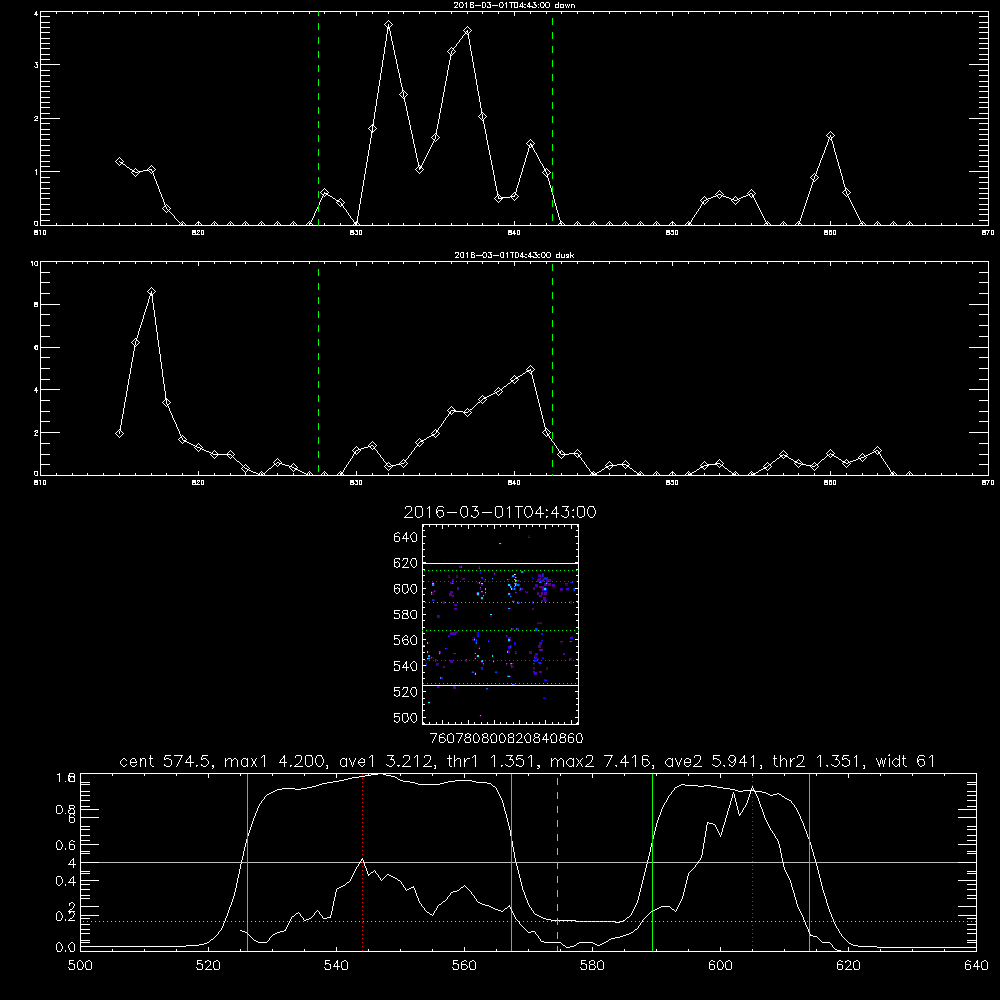Click the peak marker near 860 in the dawn plot
Screen dimensions: 1000x1000
(830, 136)
